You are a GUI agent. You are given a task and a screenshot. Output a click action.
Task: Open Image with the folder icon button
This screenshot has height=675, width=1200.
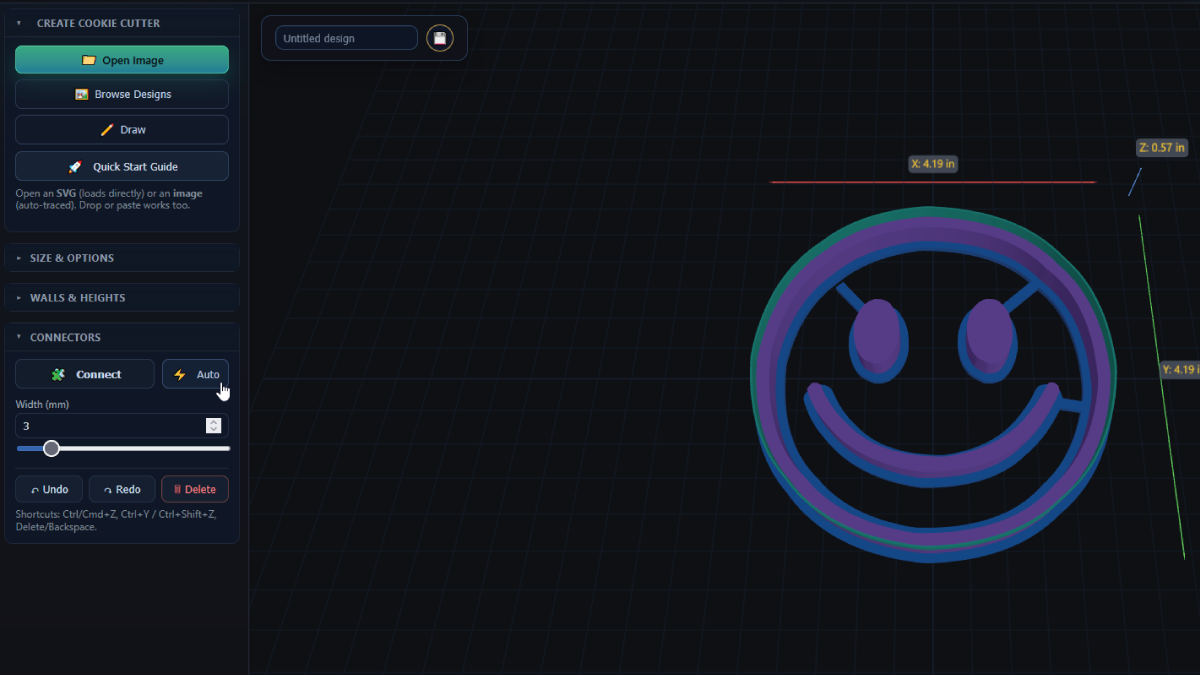point(122,60)
